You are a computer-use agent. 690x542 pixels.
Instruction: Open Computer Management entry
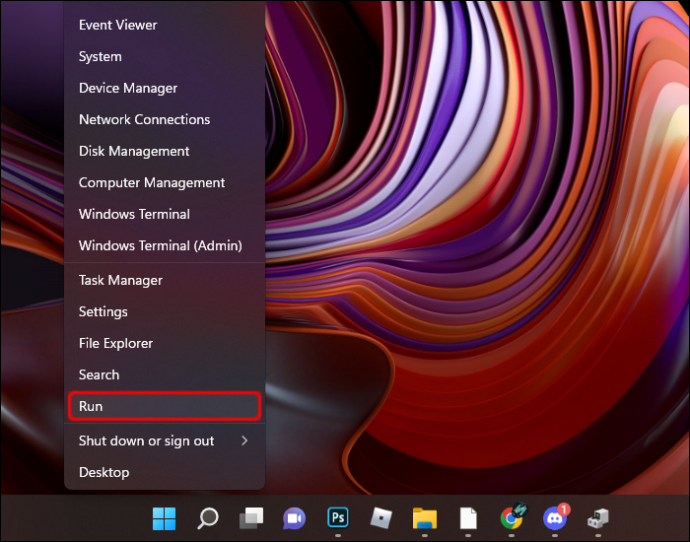165,182
